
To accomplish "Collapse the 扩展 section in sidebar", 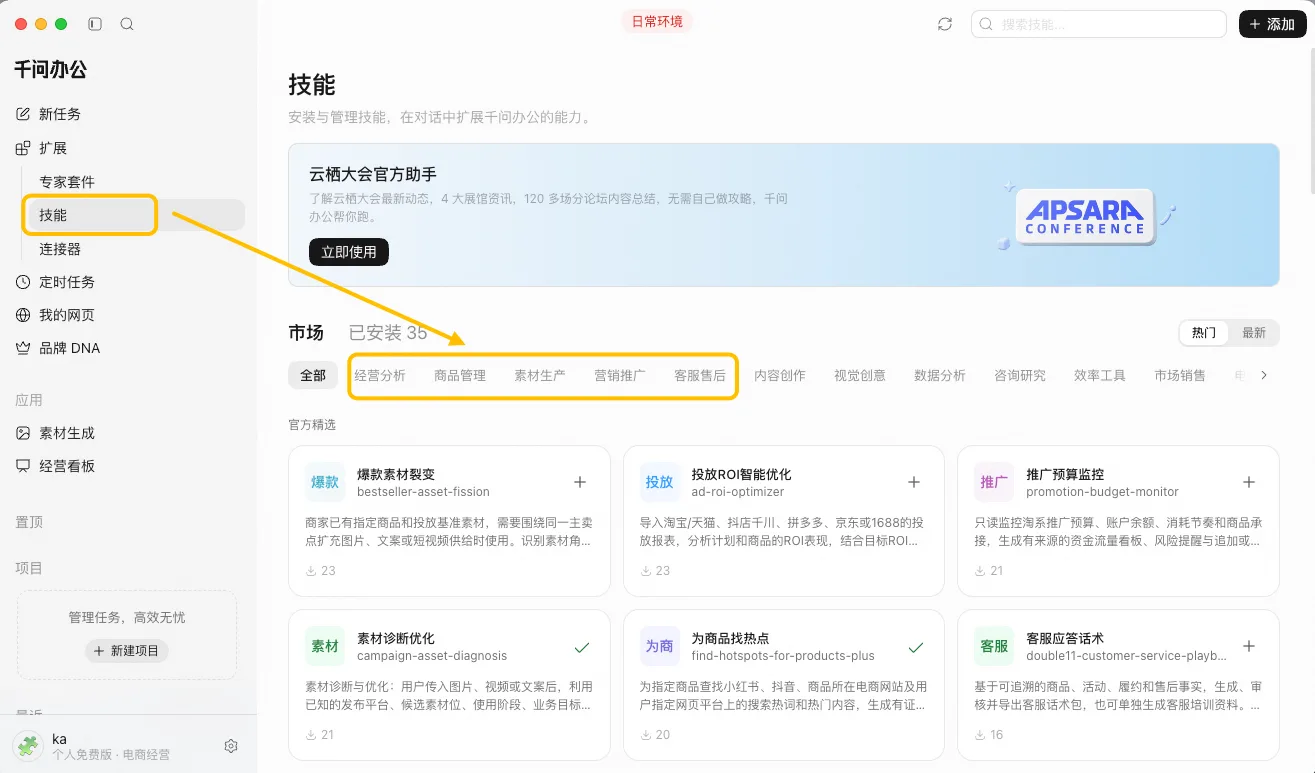I will (x=53, y=148).
